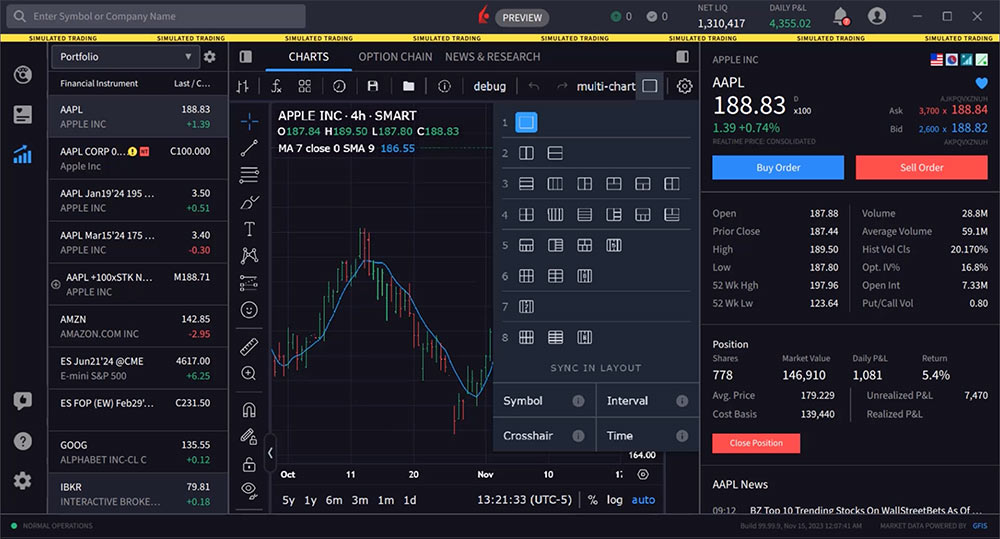This screenshot has width=1000, height=539.
Task: Click the symbol search input field
Action: 156,16
